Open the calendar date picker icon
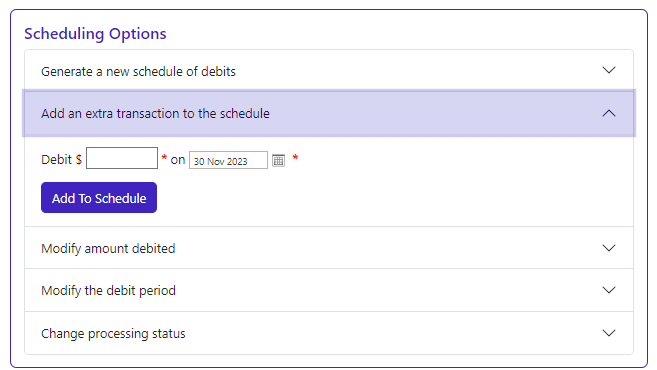 (278, 160)
